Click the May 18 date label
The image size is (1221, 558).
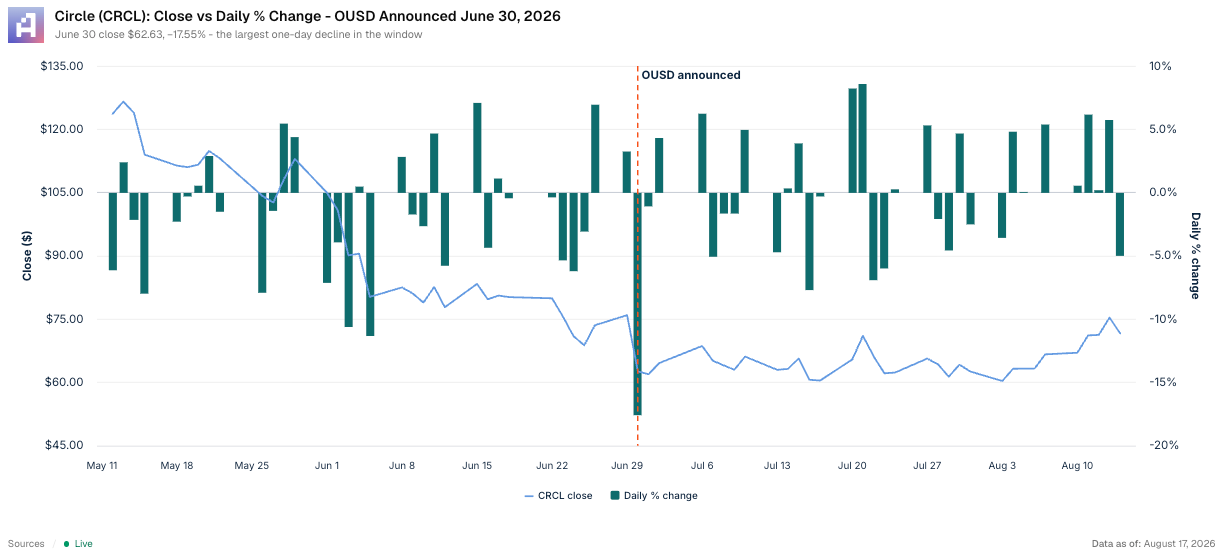176,465
